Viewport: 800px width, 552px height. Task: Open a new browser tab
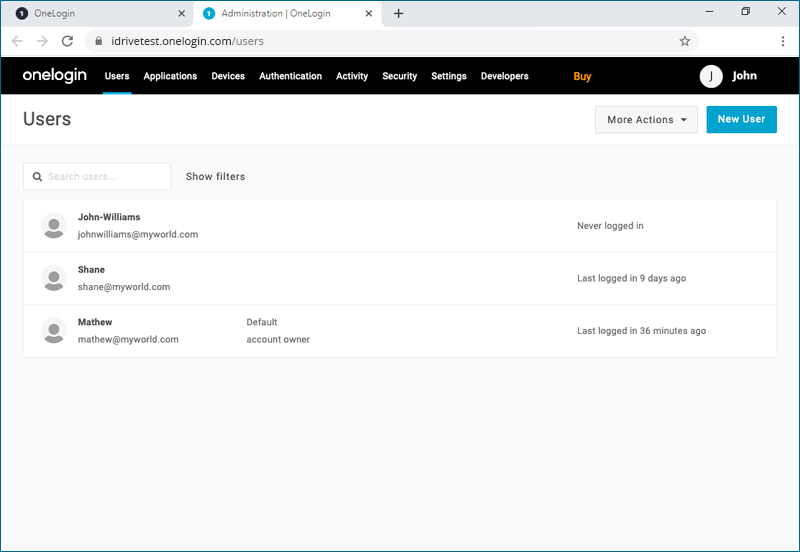coord(399,13)
